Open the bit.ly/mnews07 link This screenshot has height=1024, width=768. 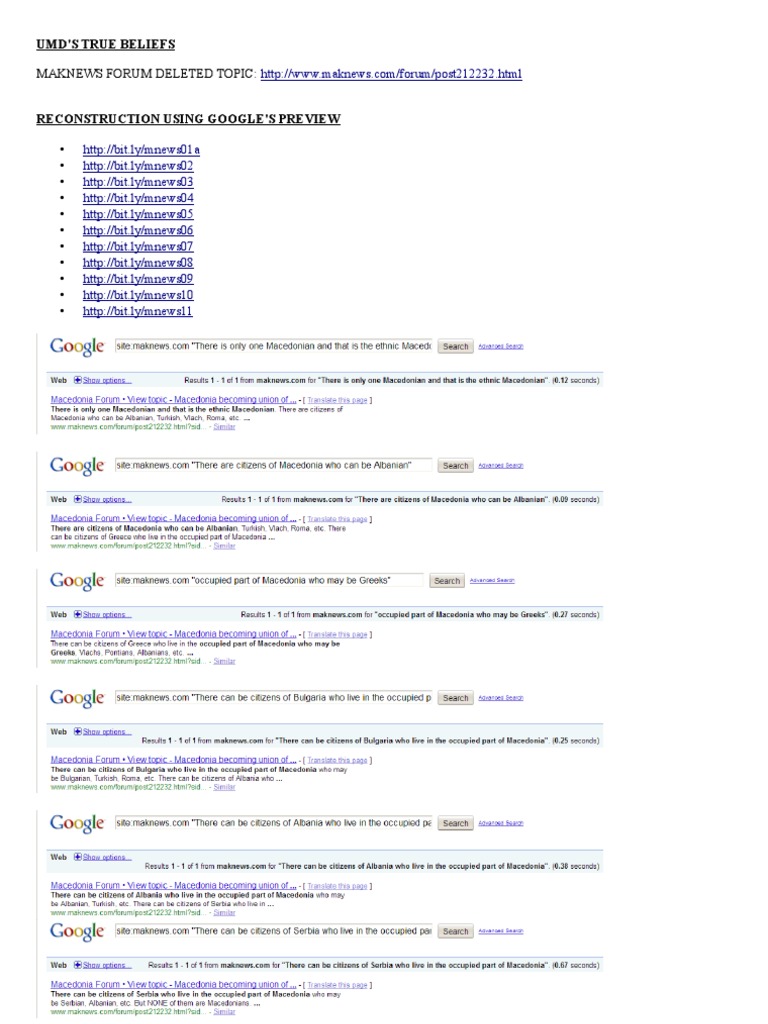pyautogui.click(x=138, y=246)
